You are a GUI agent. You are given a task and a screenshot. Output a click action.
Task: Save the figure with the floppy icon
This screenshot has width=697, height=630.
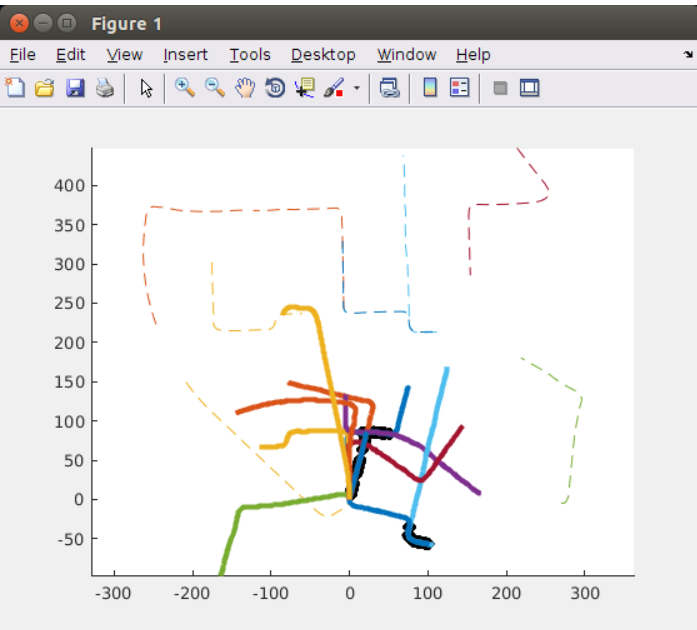tap(75, 88)
